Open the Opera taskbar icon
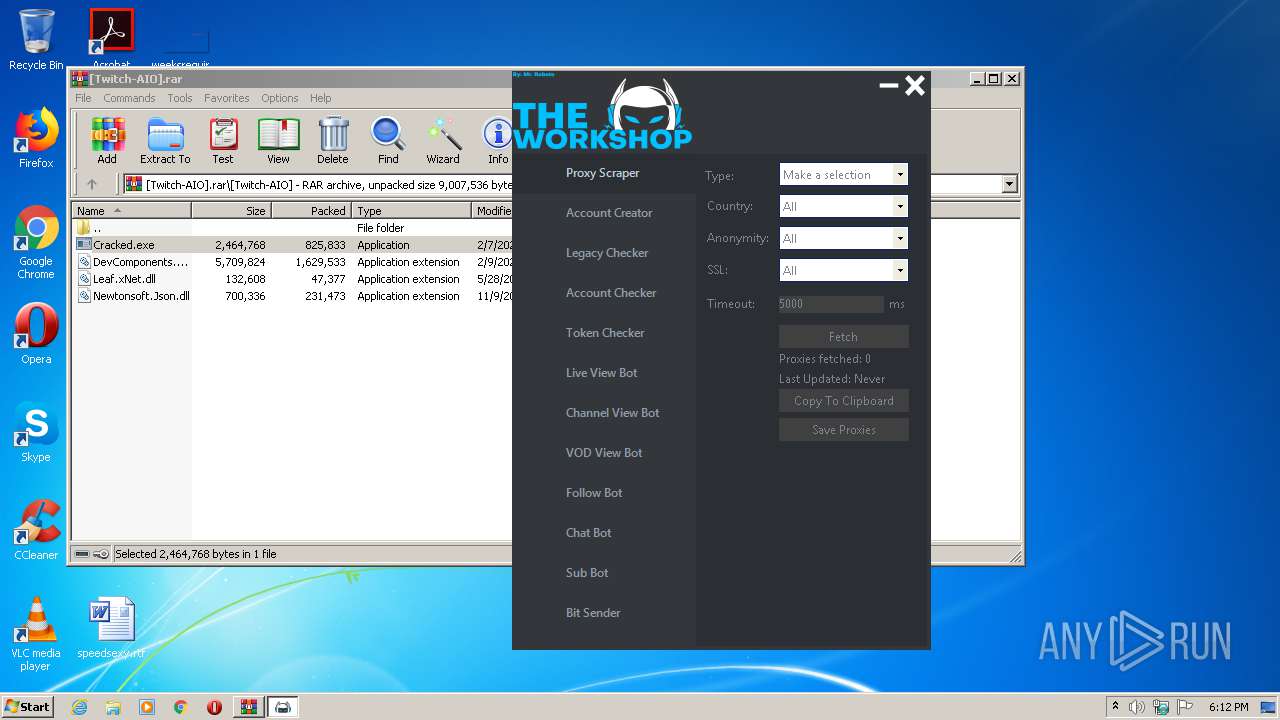The width and height of the screenshot is (1280, 720). click(x=214, y=707)
